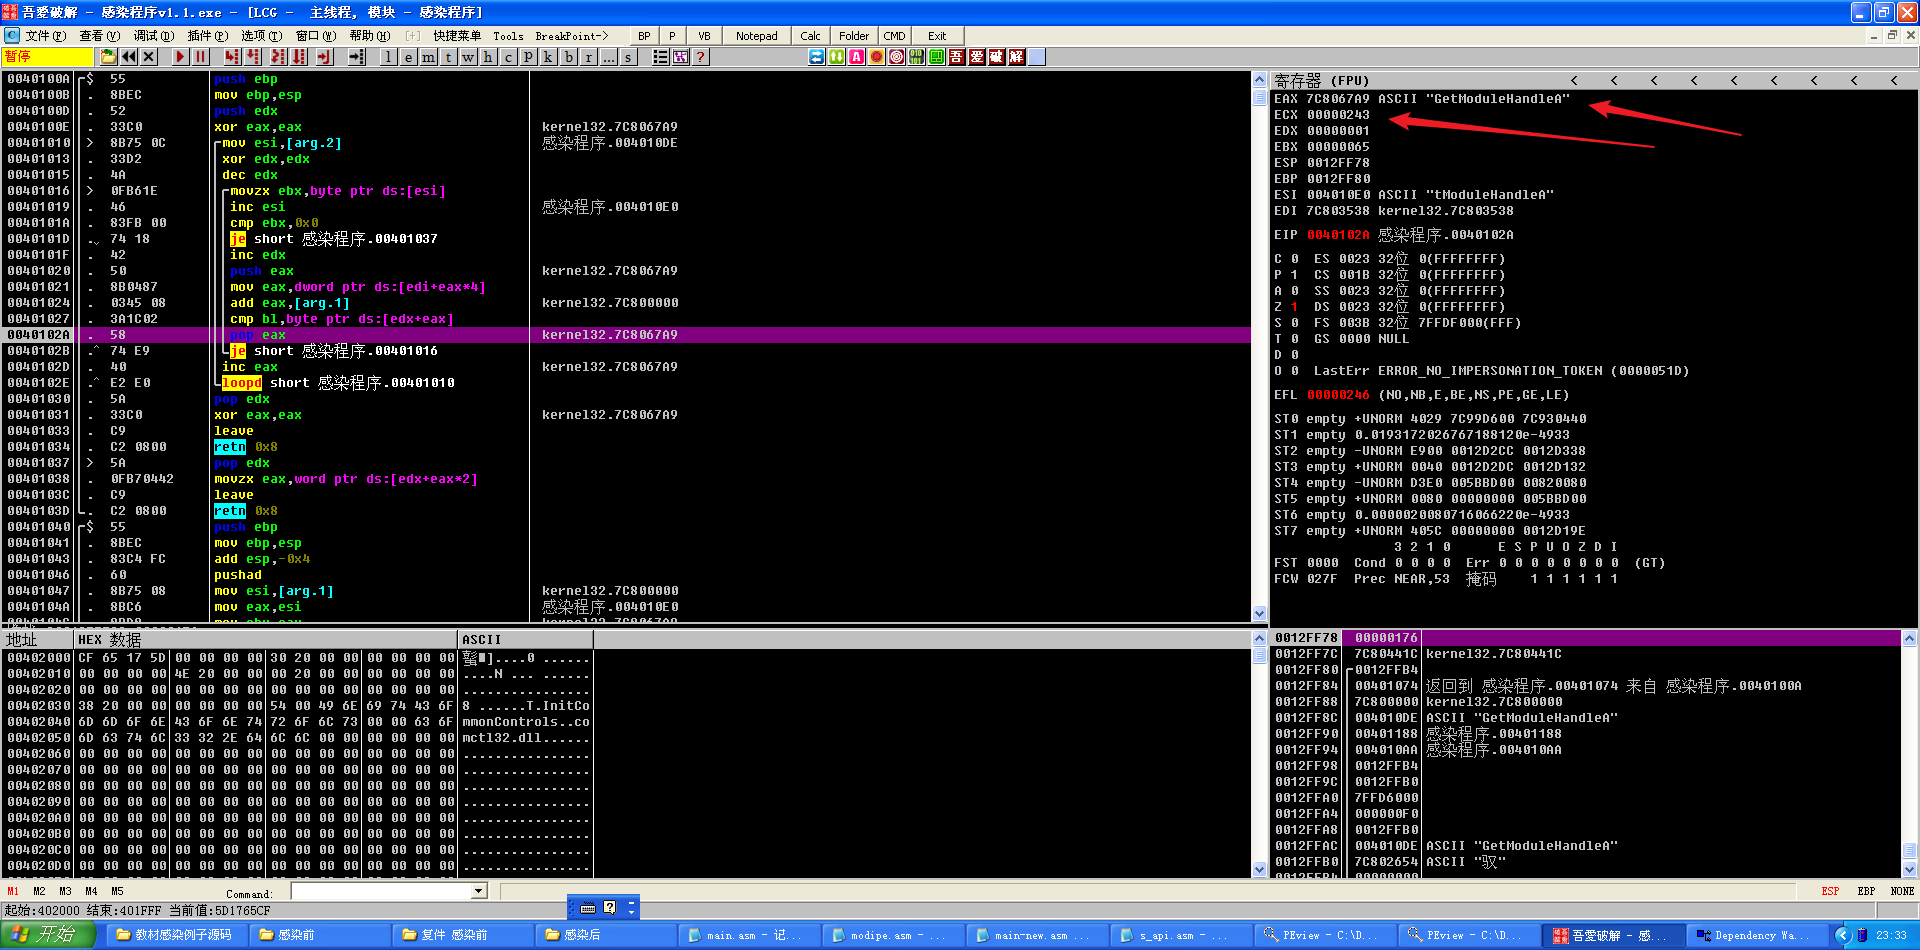Show references via the 'r' button
Viewport: 1920px width, 950px height.
tap(588, 57)
